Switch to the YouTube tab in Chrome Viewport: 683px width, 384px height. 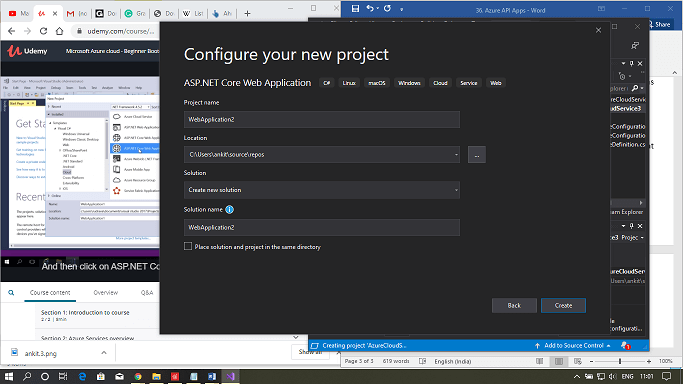click(x=18, y=13)
